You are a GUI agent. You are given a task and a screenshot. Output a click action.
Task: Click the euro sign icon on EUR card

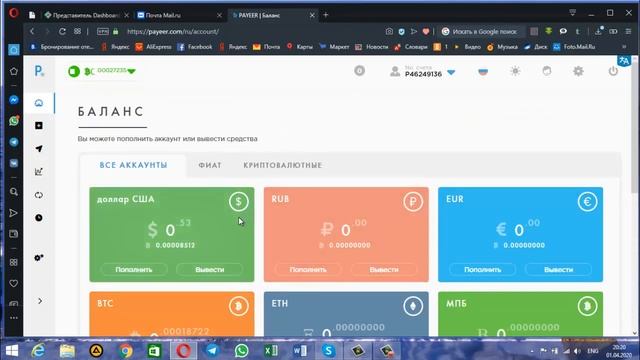(587, 201)
